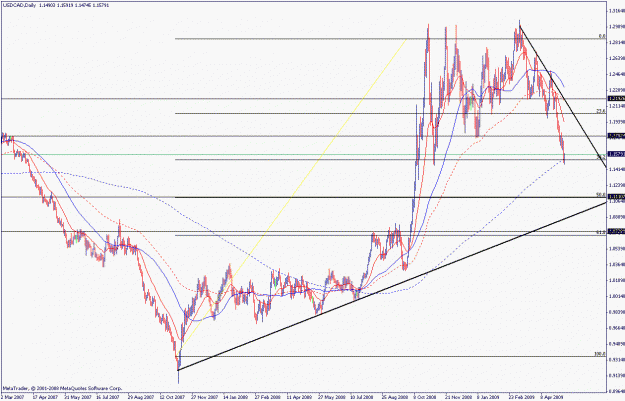Select the 12 Oct 2007 date label
This screenshot has height=401, width=625.
pos(172,397)
